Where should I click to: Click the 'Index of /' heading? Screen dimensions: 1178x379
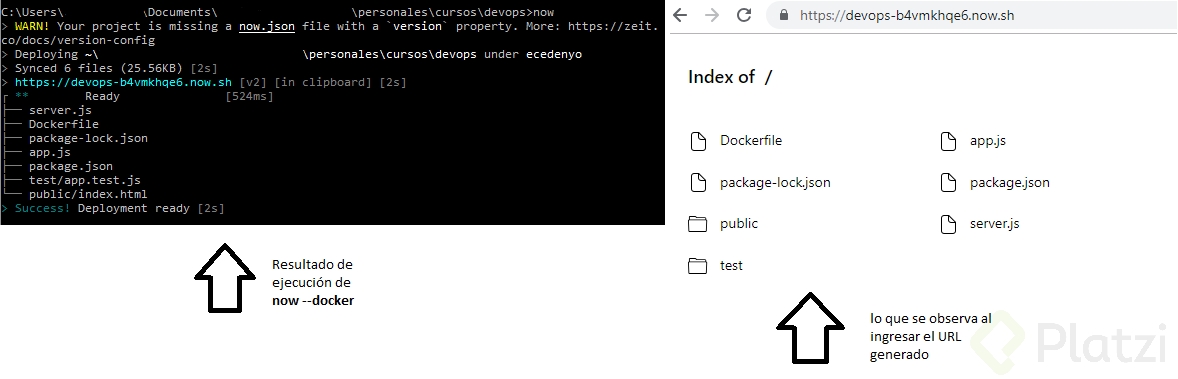point(729,77)
